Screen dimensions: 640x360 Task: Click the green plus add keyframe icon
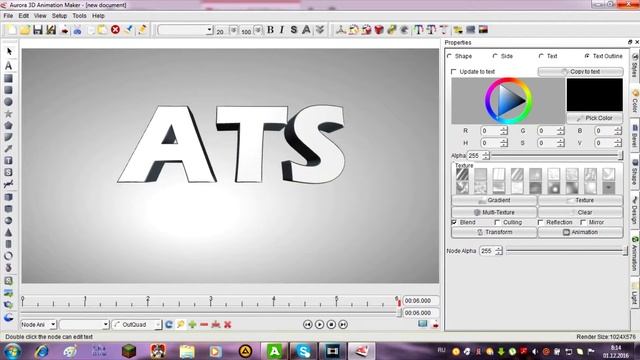tap(192, 324)
